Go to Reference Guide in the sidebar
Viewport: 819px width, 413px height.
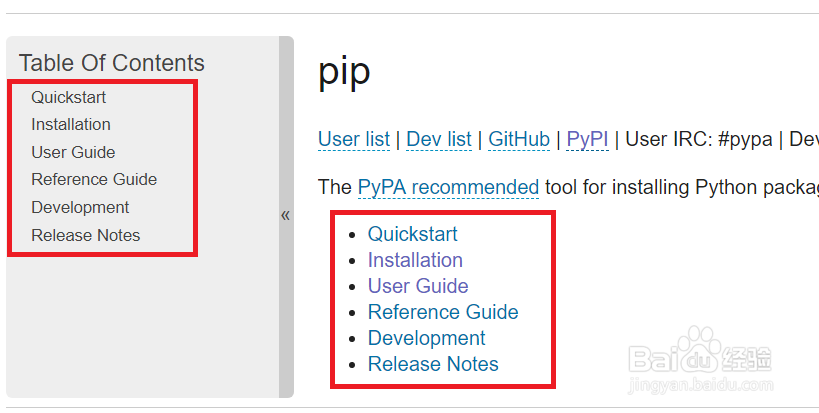[94, 179]
